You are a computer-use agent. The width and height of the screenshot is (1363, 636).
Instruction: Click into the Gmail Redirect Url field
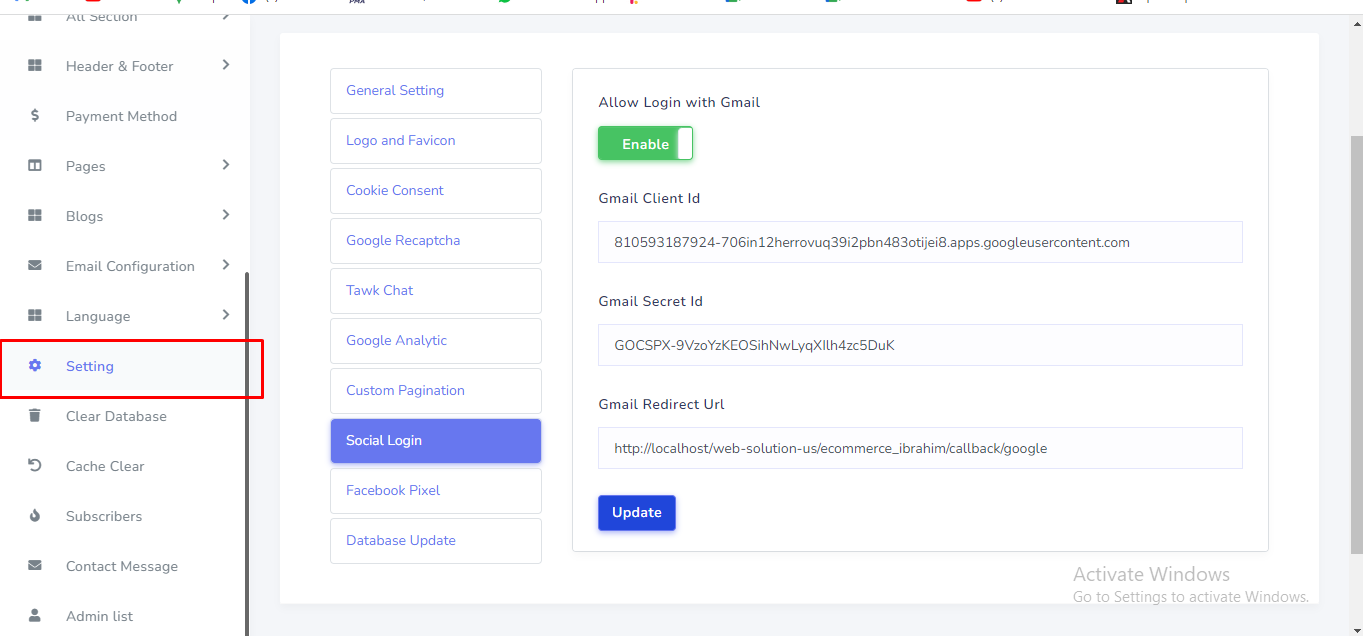click(919, 448)
